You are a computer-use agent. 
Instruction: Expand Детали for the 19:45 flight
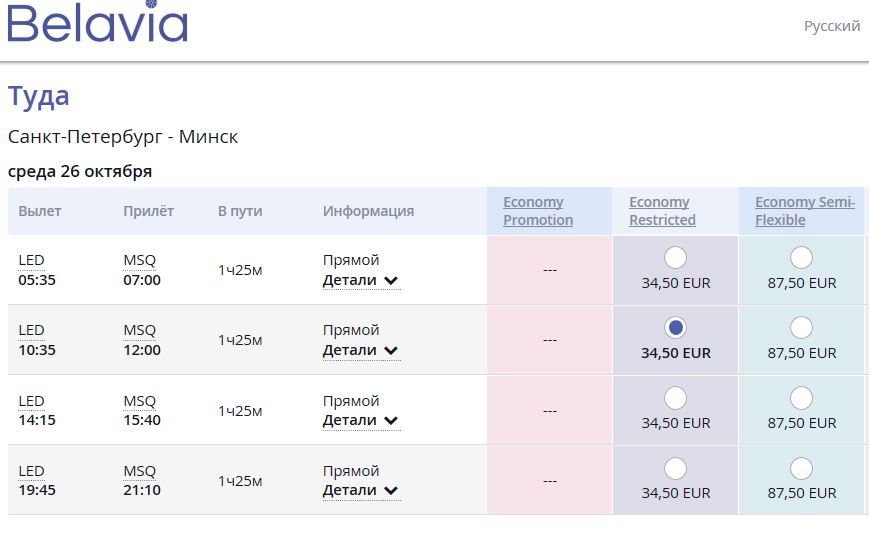click(360, 491)
